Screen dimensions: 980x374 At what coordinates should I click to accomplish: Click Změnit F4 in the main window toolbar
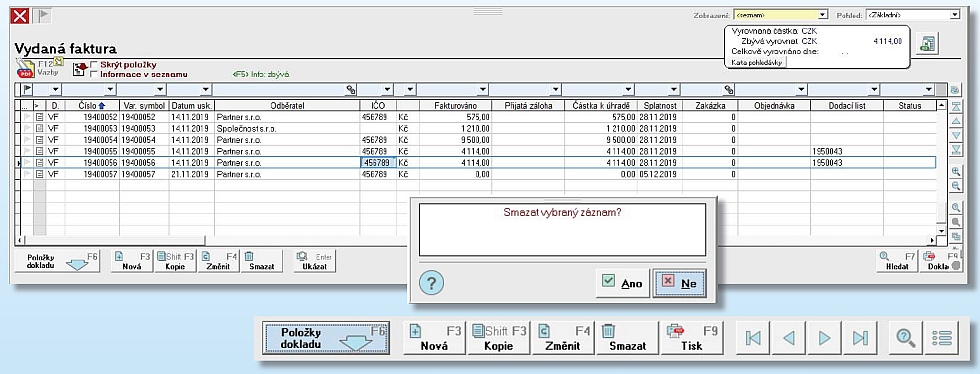tap(218, 261)
